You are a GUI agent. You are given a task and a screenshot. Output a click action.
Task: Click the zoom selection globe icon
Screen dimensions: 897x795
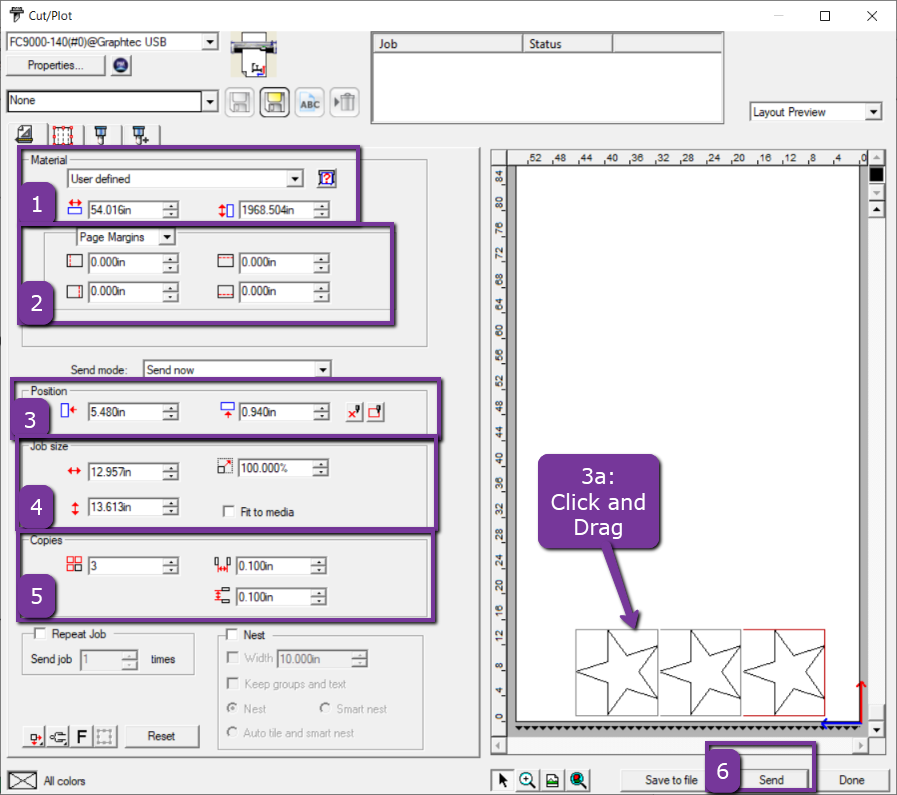(578, 780)
